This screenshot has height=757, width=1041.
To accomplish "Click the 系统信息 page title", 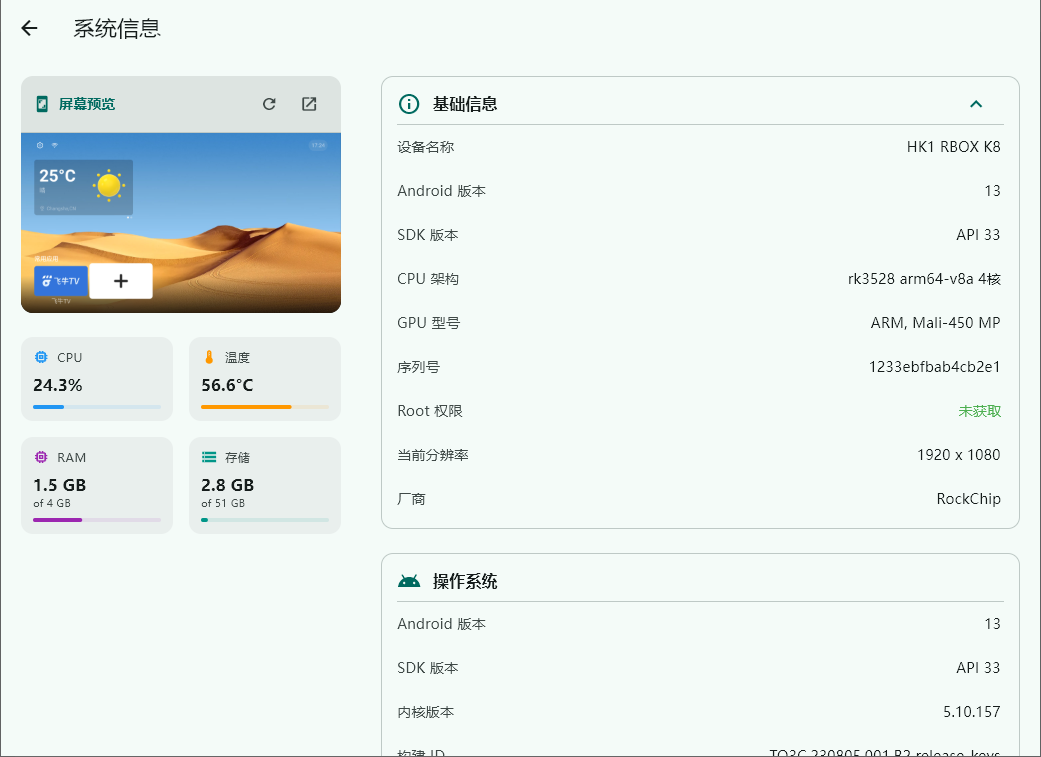I will [x=117, y=29].
